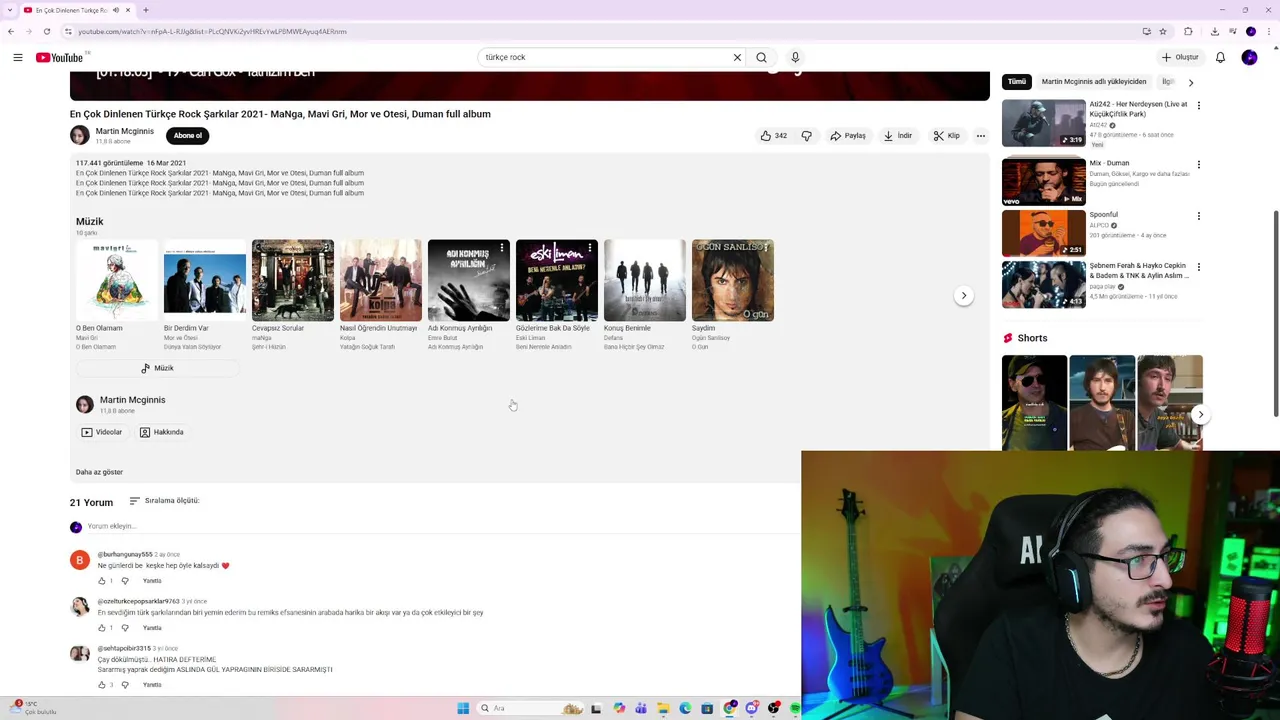Mute the tab via speaker icon
The height and width of the screenshot is (720, 1280).
[116, 10]
